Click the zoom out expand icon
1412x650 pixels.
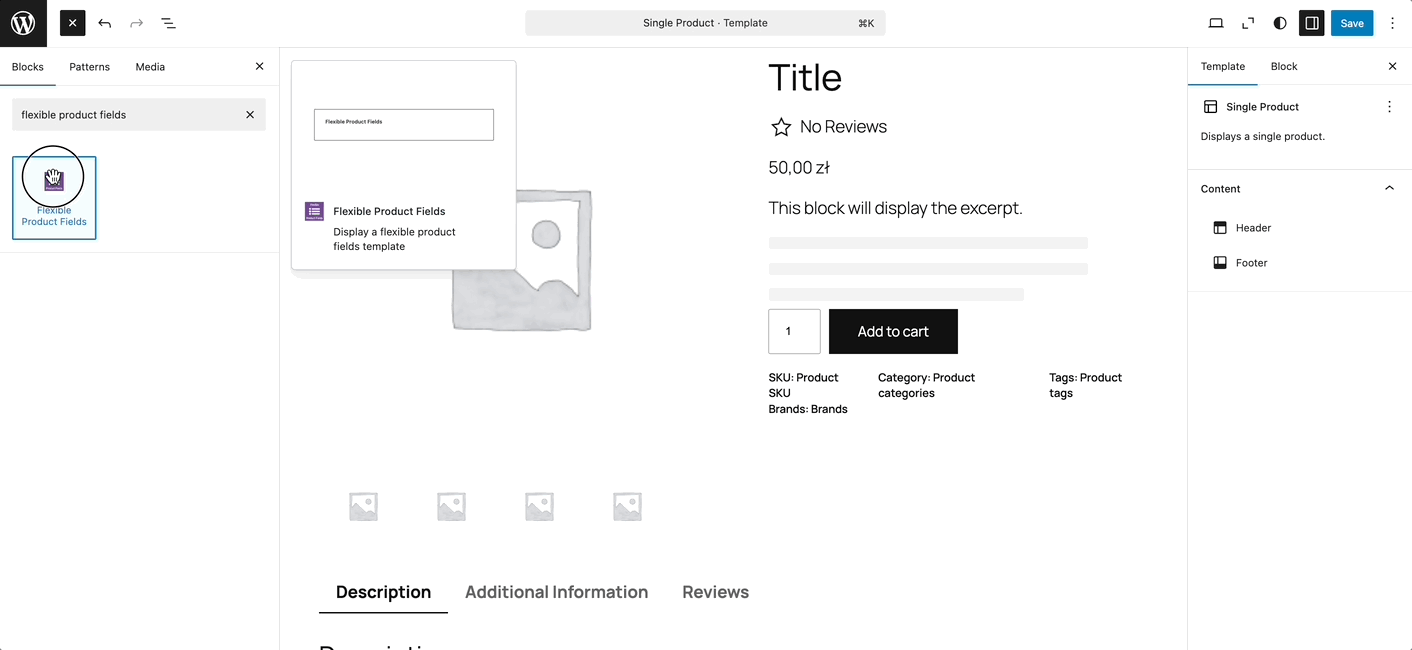point(1248,23)
